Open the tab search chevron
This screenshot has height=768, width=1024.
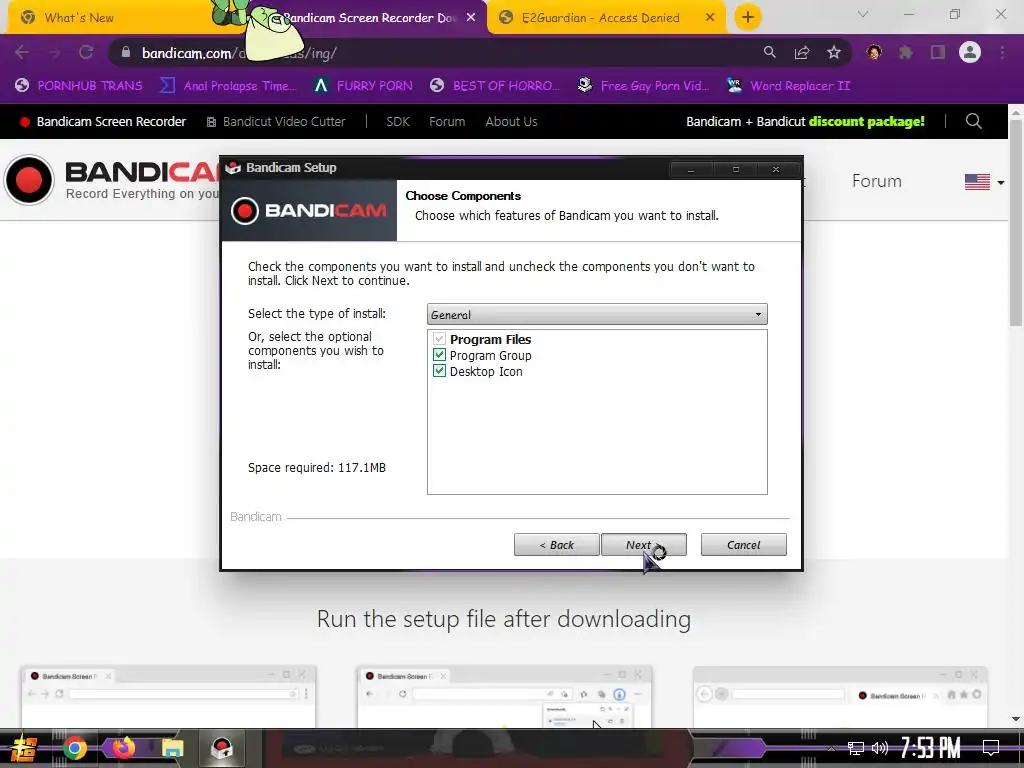pyautogui.click(x=863, y=14)
